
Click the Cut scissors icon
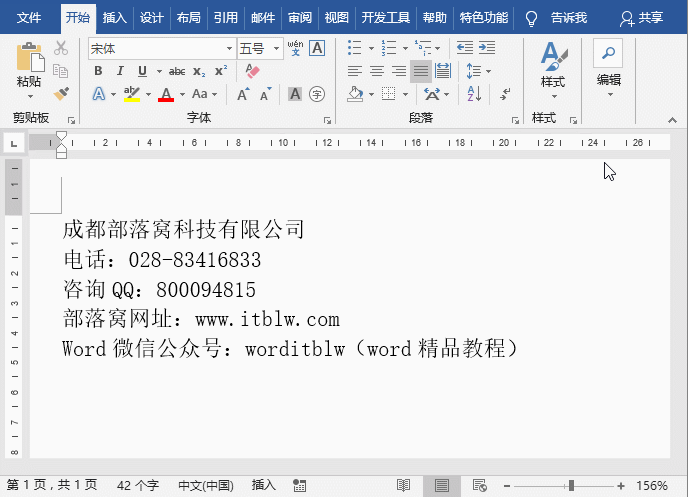61,48
